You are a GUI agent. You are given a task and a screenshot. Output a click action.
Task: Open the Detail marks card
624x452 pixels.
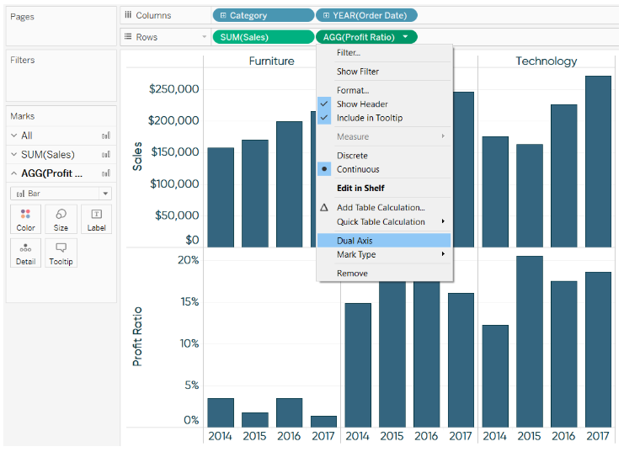[25, 253]
